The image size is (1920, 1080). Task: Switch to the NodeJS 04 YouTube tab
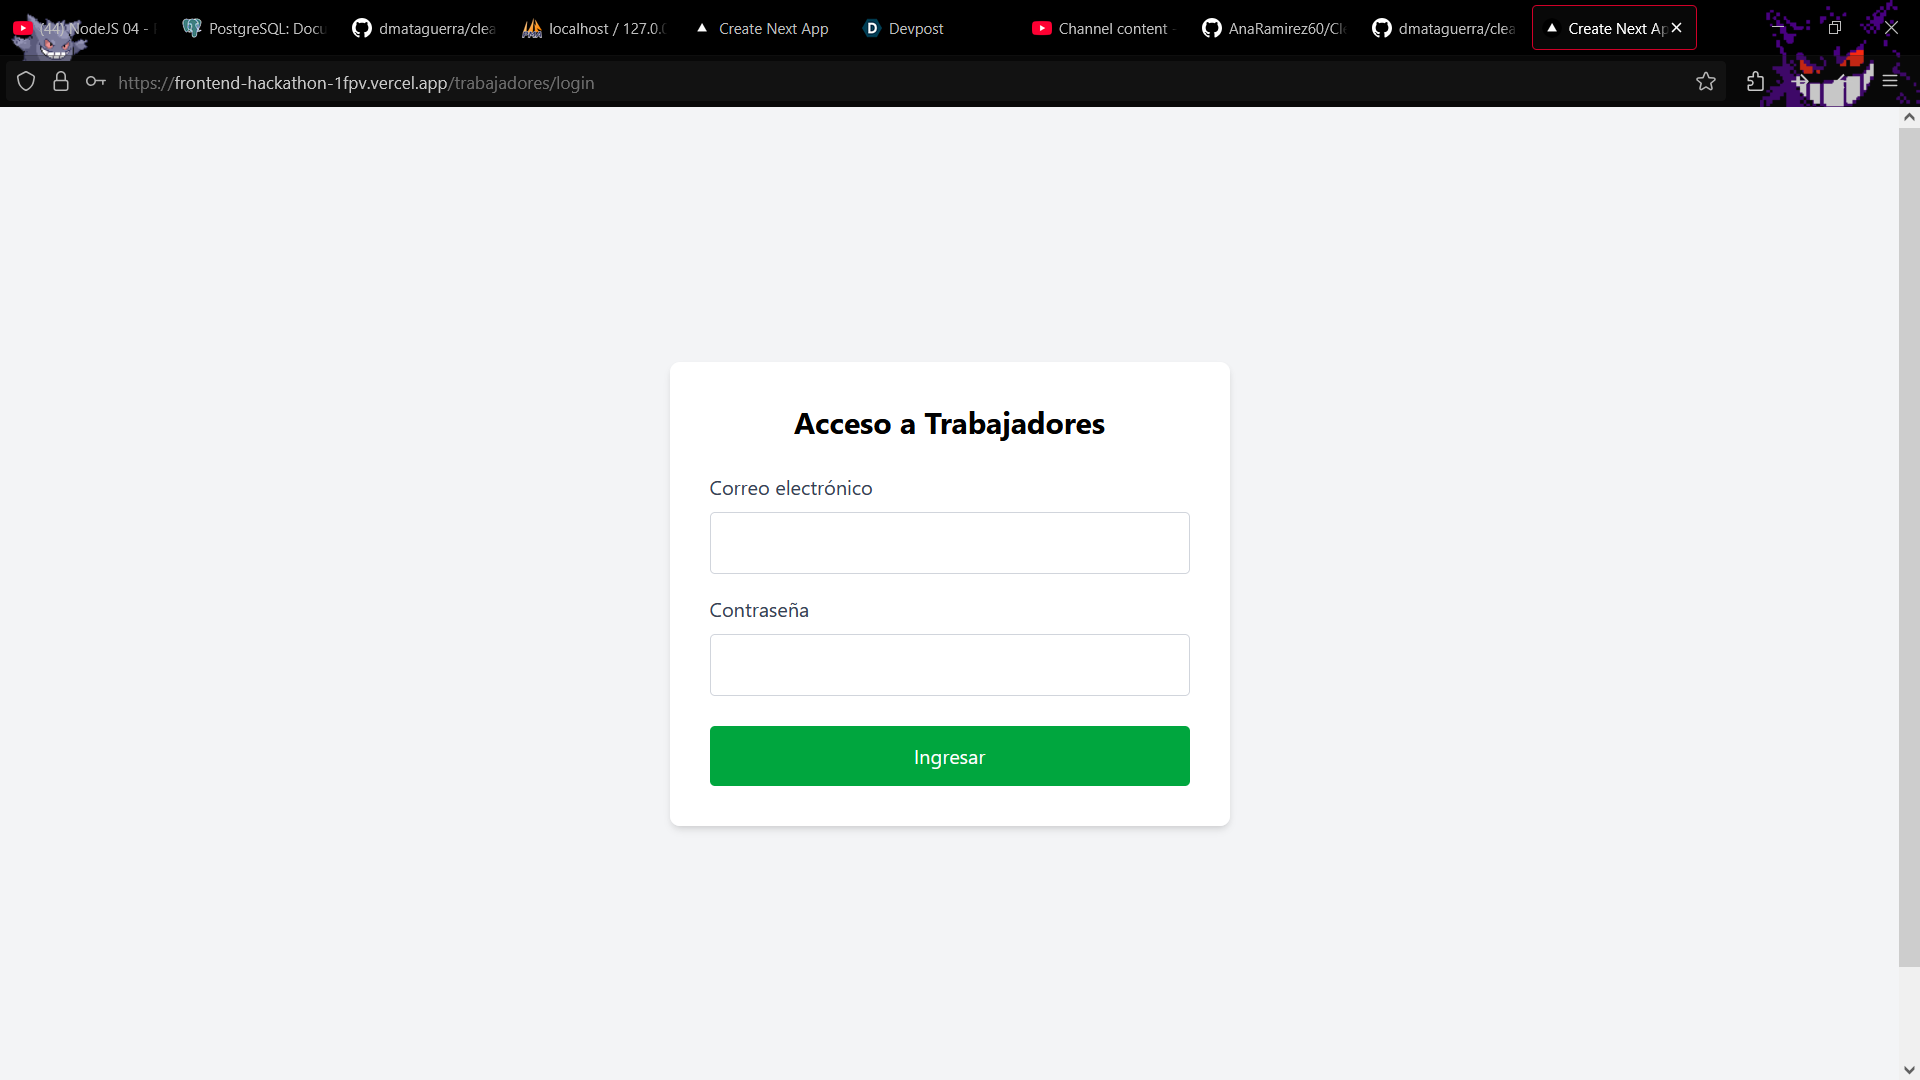88,28
